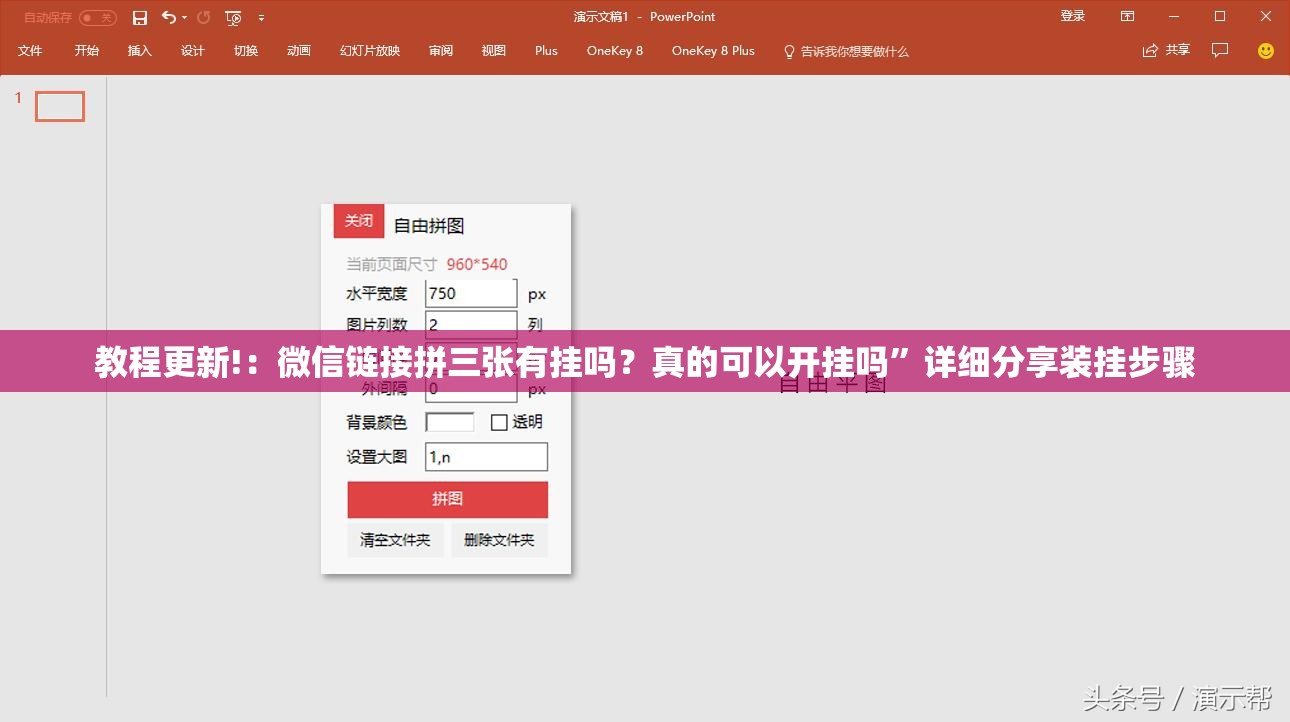Viewport: 1290px width, 722px height.
Task: Click the Redo/Repeat icon
Action: click(203, 17)
